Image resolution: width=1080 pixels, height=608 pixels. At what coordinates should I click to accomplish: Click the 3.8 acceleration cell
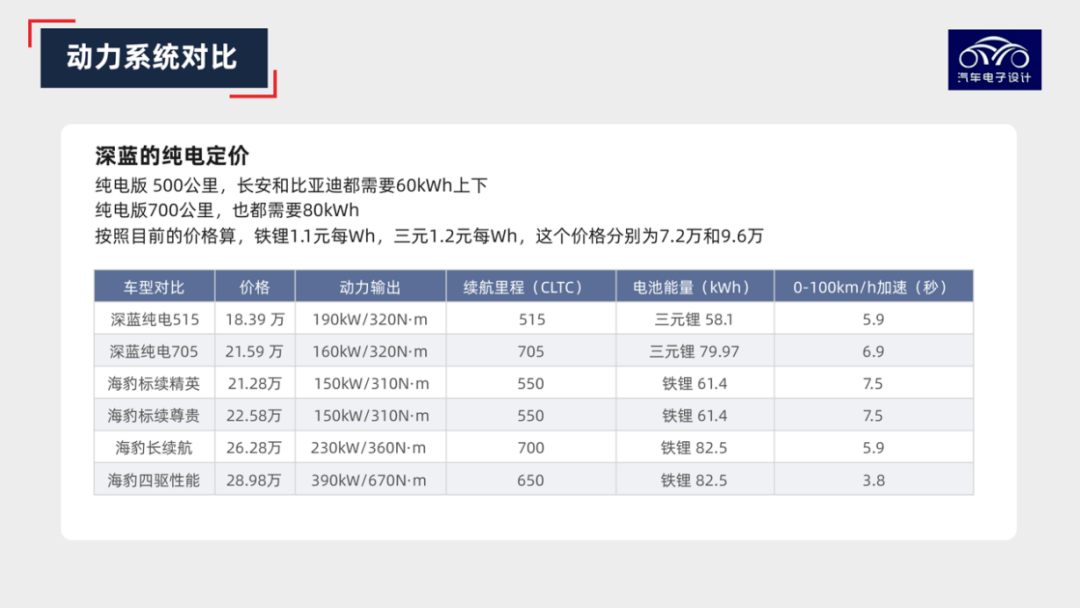pyautogui.click(x=873, y=480)
